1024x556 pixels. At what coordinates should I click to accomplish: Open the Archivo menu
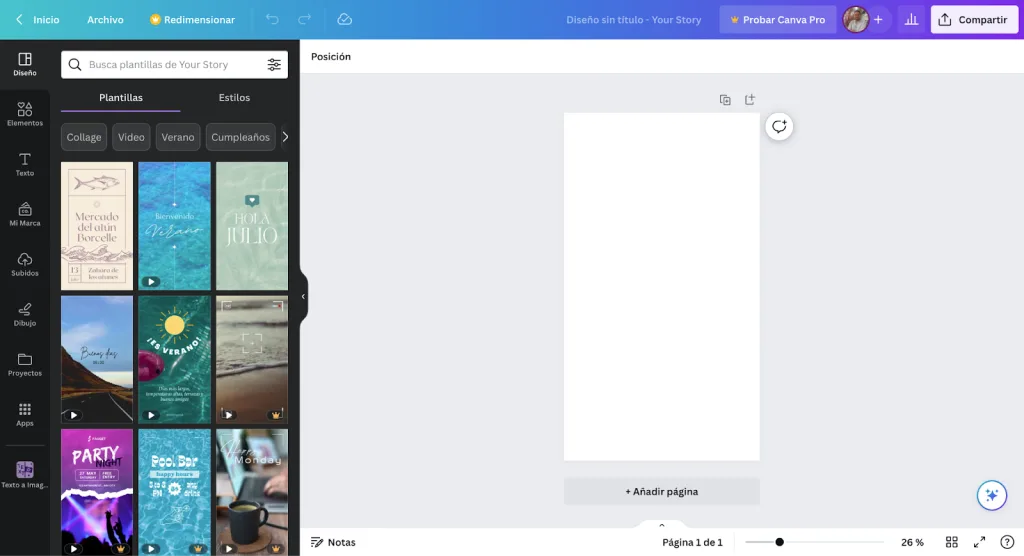pos(105,20)
